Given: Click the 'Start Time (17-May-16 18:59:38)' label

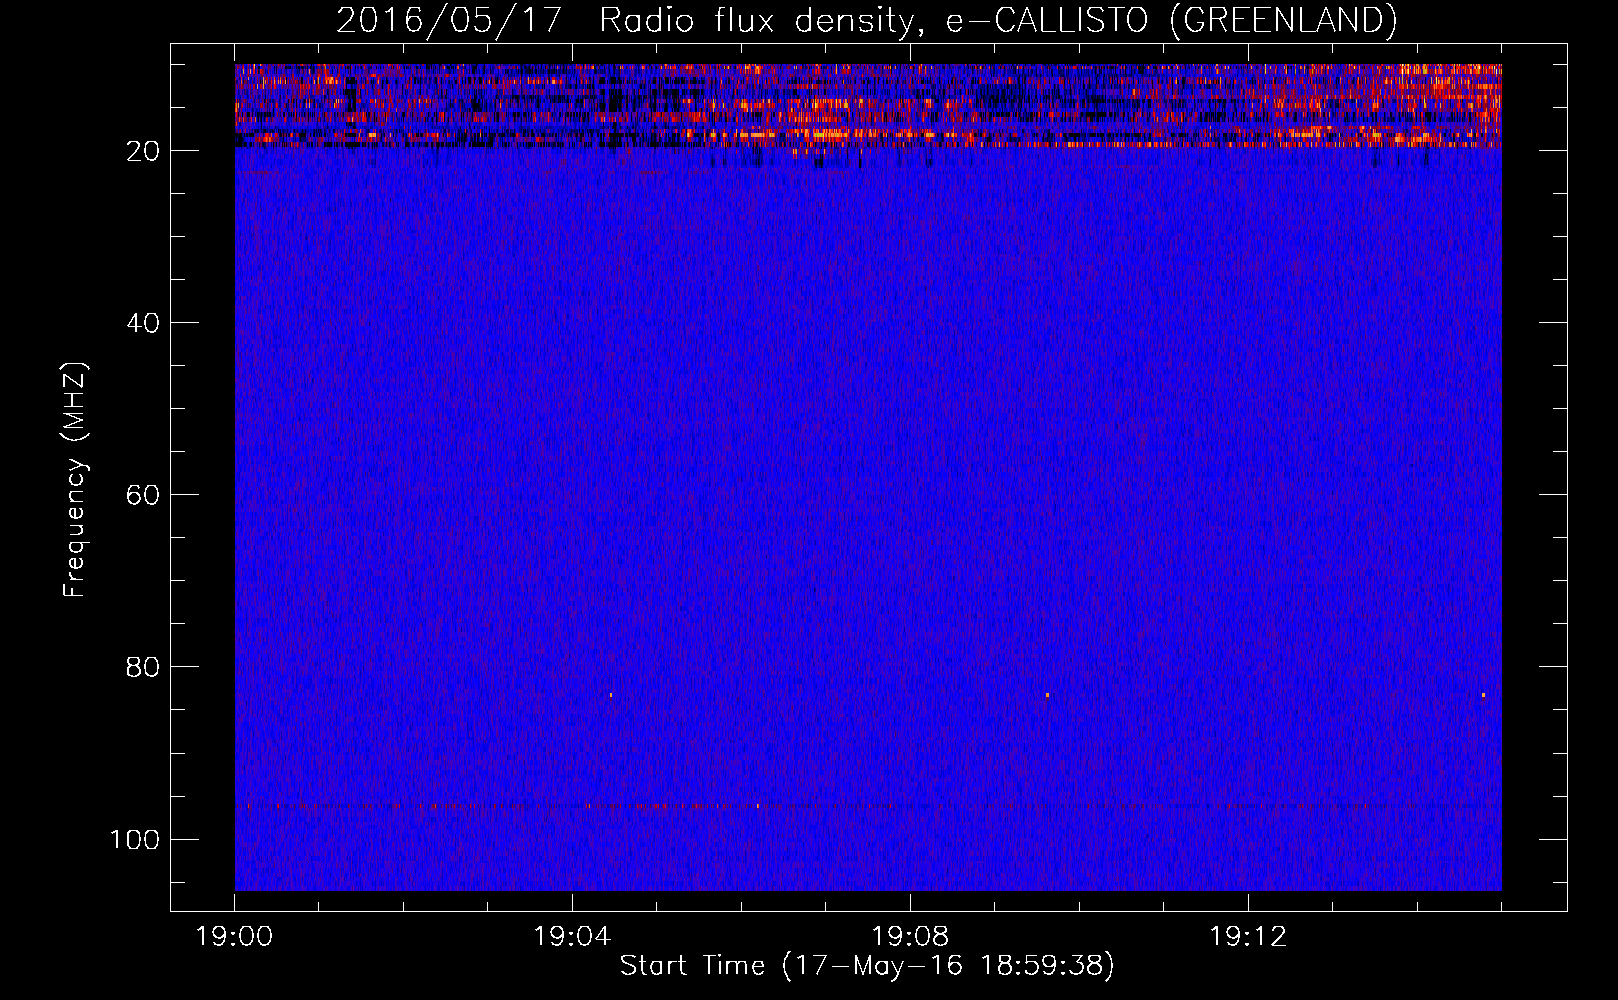Looking at the screenshot, I should pos(867,966).
